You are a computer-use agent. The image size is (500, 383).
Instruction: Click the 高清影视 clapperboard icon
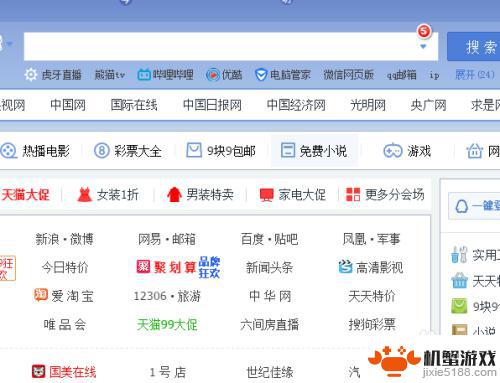[x=345, y=267]
